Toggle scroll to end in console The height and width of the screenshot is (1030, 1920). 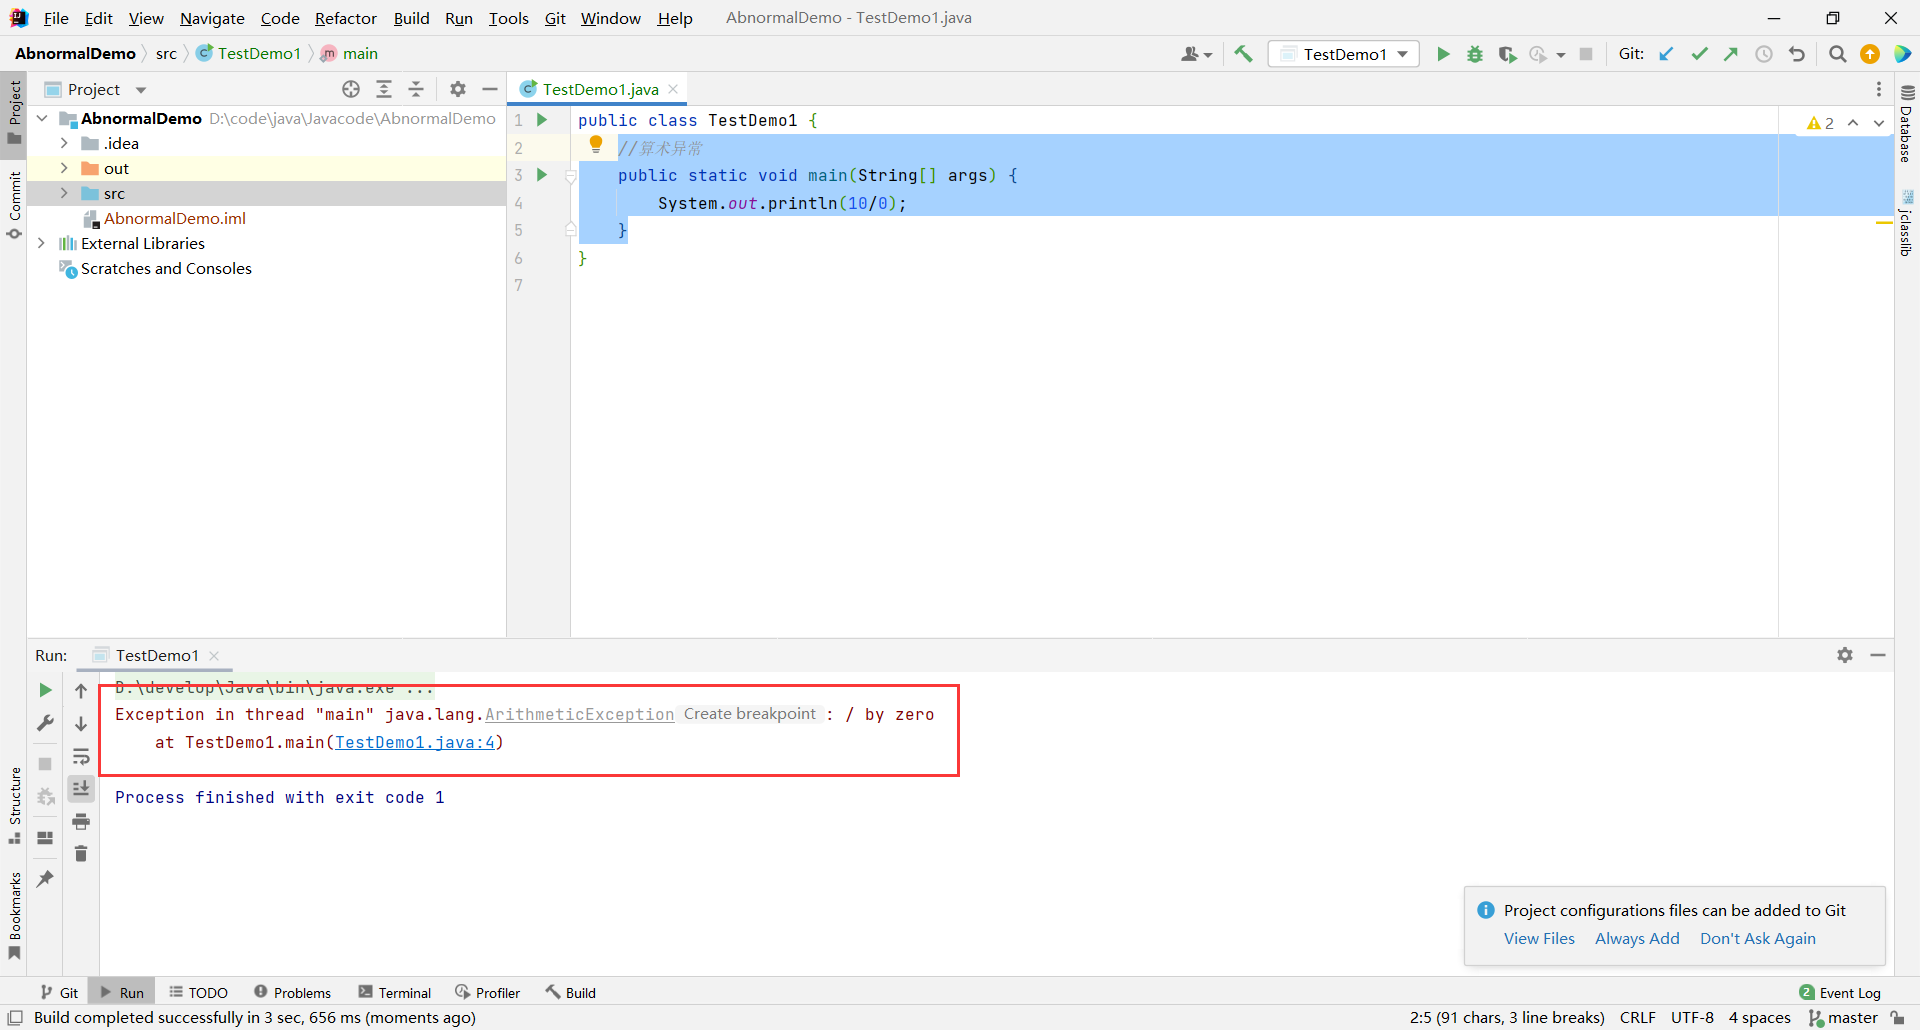coord(81,789)
